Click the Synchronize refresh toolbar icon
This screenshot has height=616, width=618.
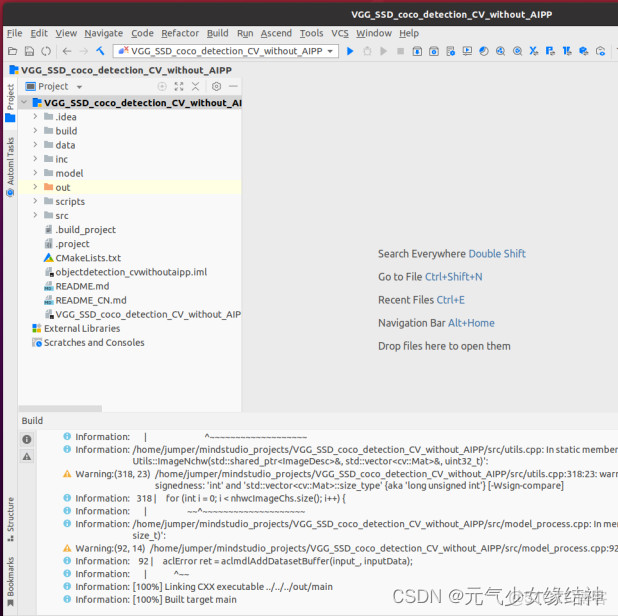46,51
